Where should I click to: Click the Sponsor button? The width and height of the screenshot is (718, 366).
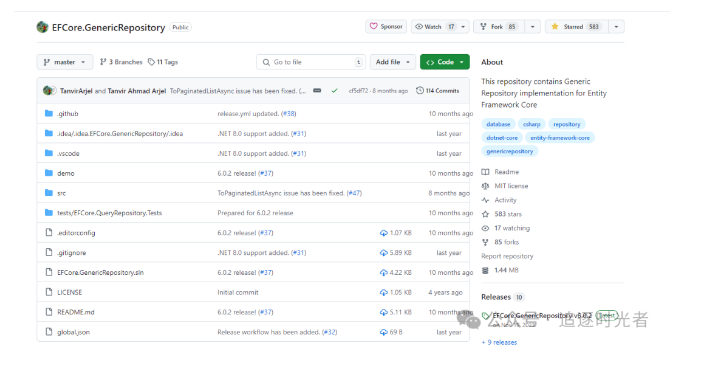[x=386, y=27]
